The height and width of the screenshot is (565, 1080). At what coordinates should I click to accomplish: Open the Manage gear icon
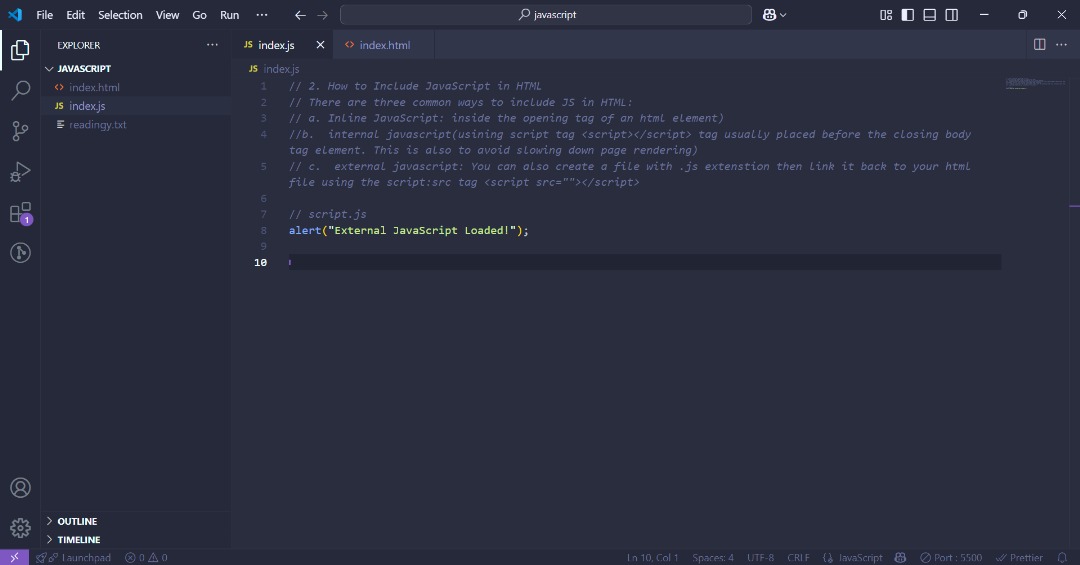coord(21,528)
